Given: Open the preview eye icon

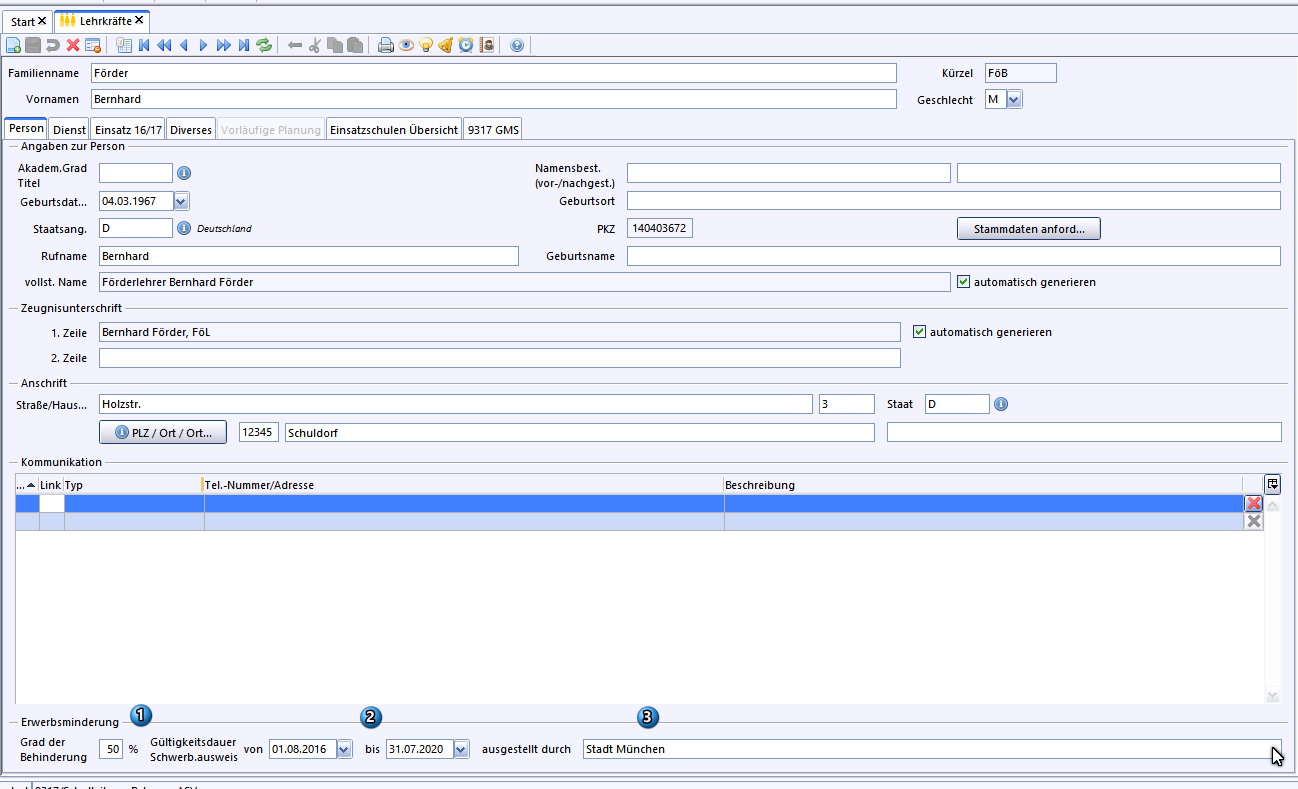Looking at the screenshot, I should pos(406,45).
